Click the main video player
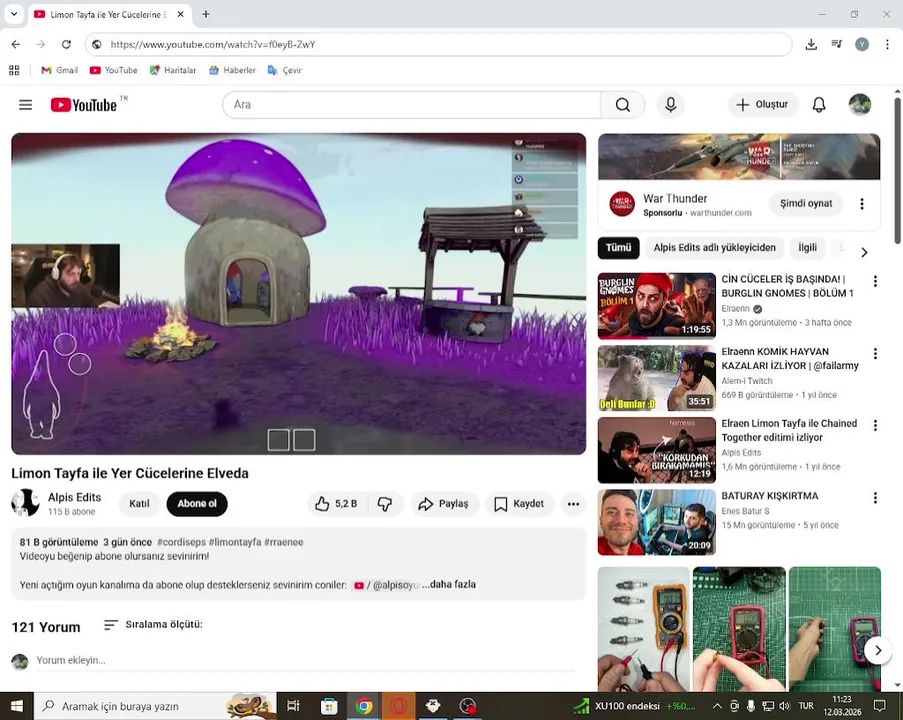This screenshot has height=720, width=903. click(x=298, y=294)
